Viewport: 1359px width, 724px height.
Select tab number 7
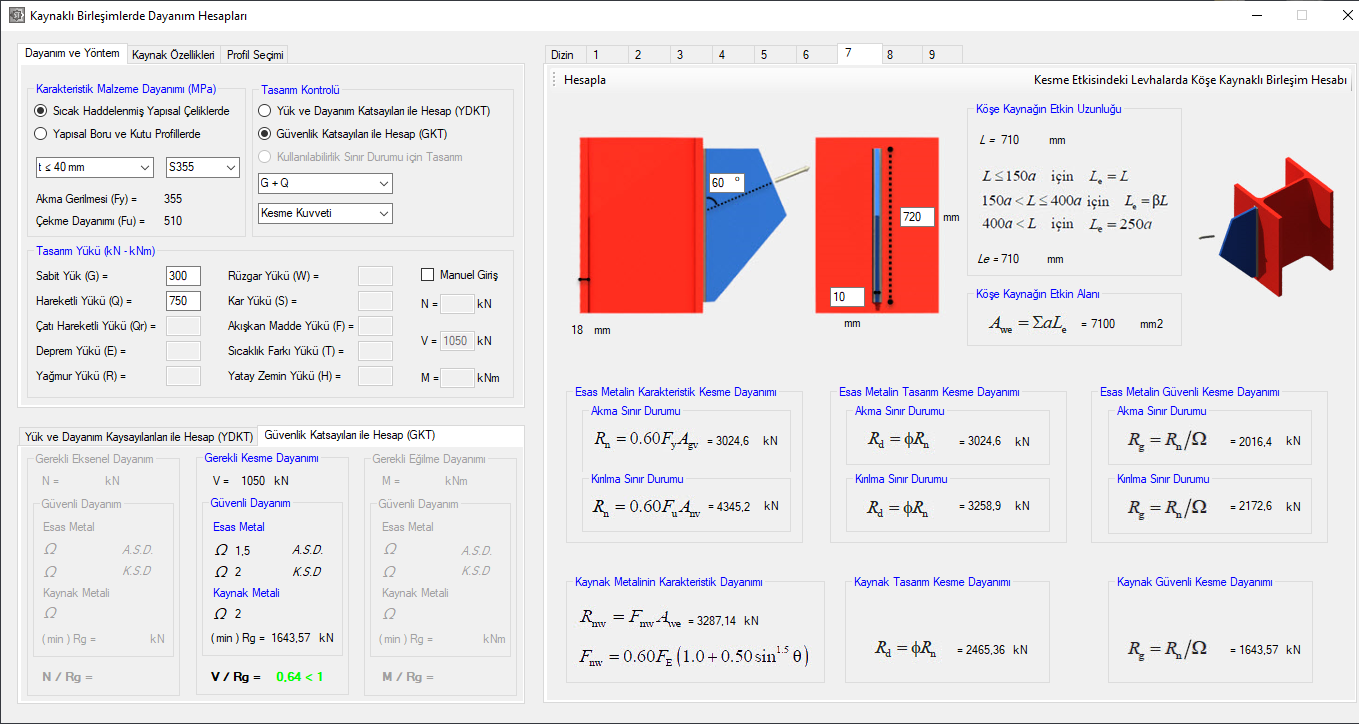tap(858, 53)
